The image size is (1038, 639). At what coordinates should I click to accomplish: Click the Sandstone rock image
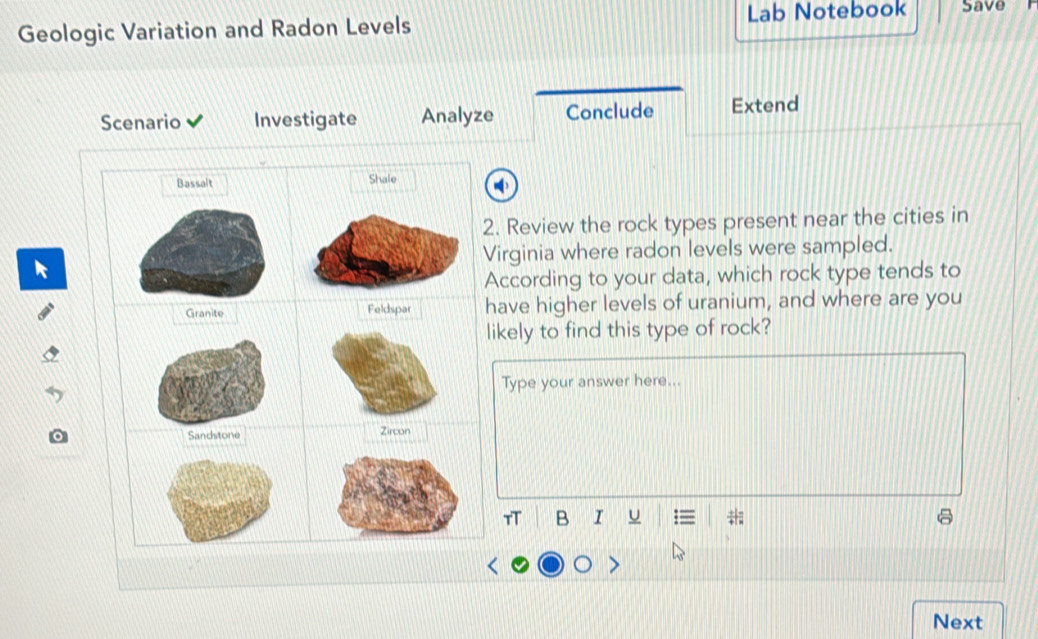tap(219, 500)
